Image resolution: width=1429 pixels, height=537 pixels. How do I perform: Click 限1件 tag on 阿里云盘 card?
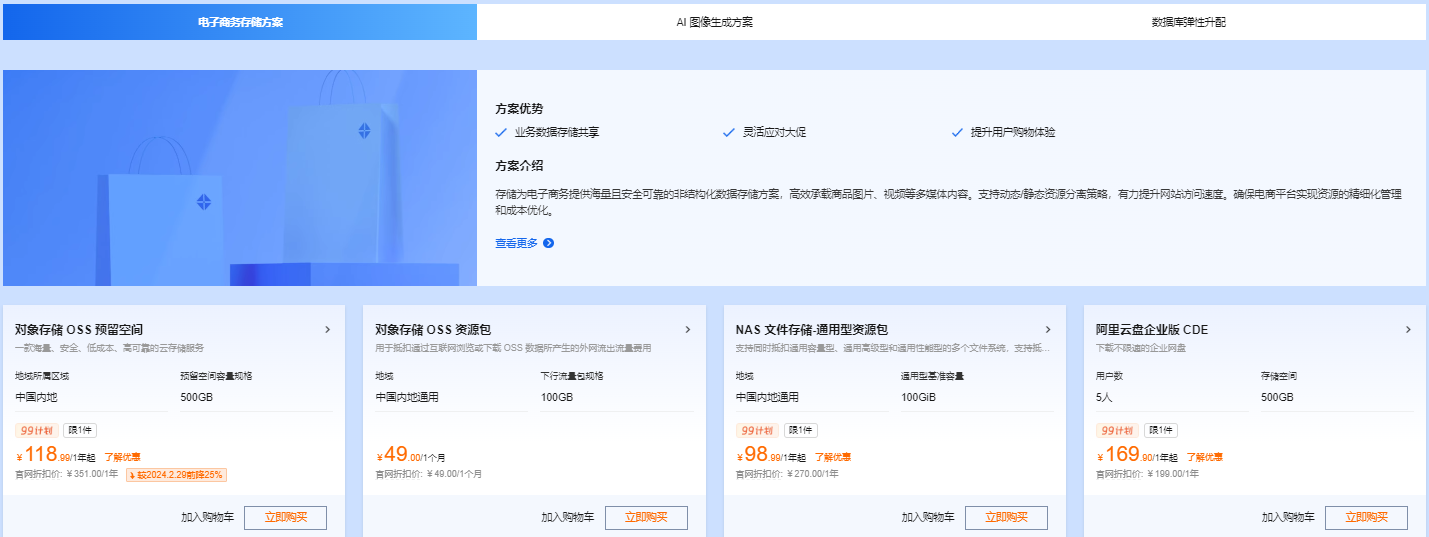(x=1161, y=430)
